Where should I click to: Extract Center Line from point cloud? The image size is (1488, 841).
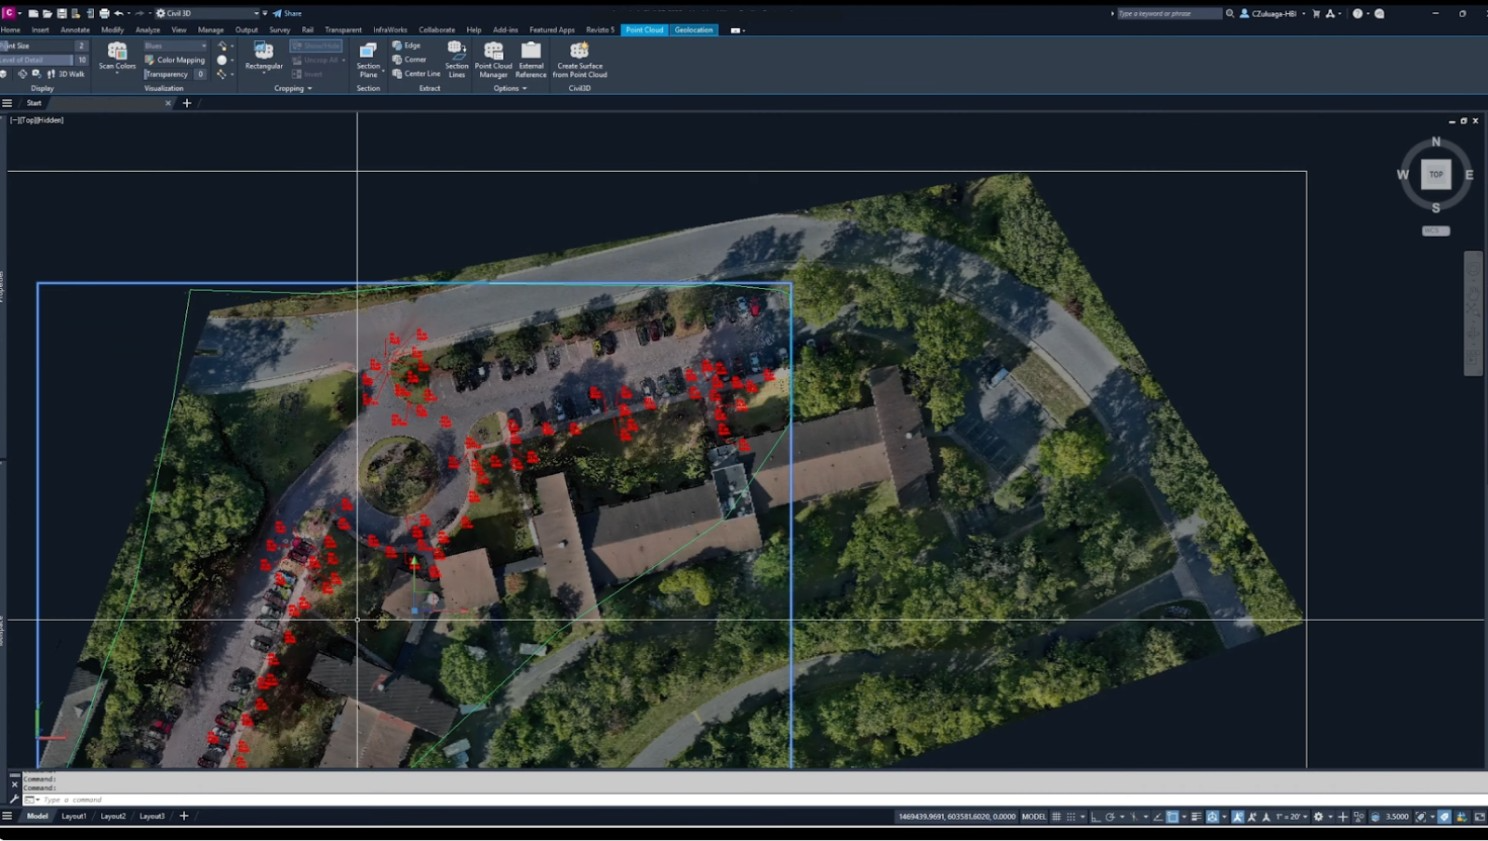[416, 74]
